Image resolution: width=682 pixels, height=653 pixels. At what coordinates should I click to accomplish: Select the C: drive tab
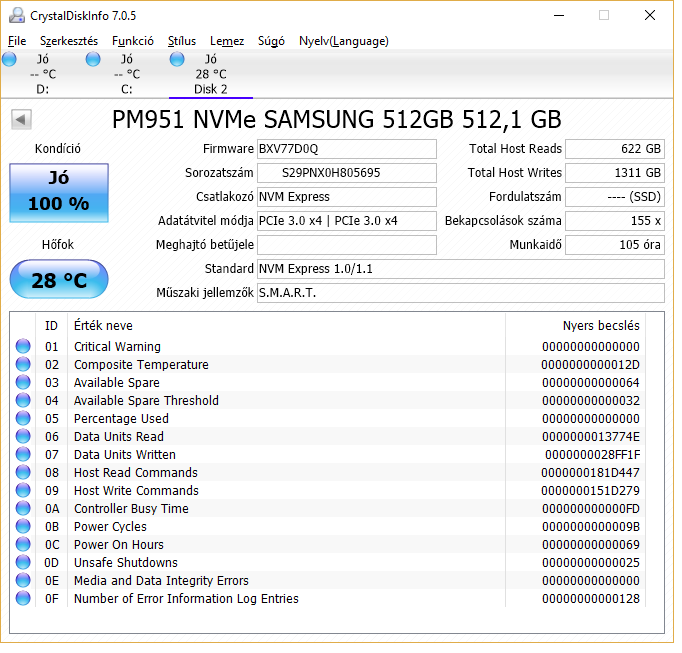(127, 74)
